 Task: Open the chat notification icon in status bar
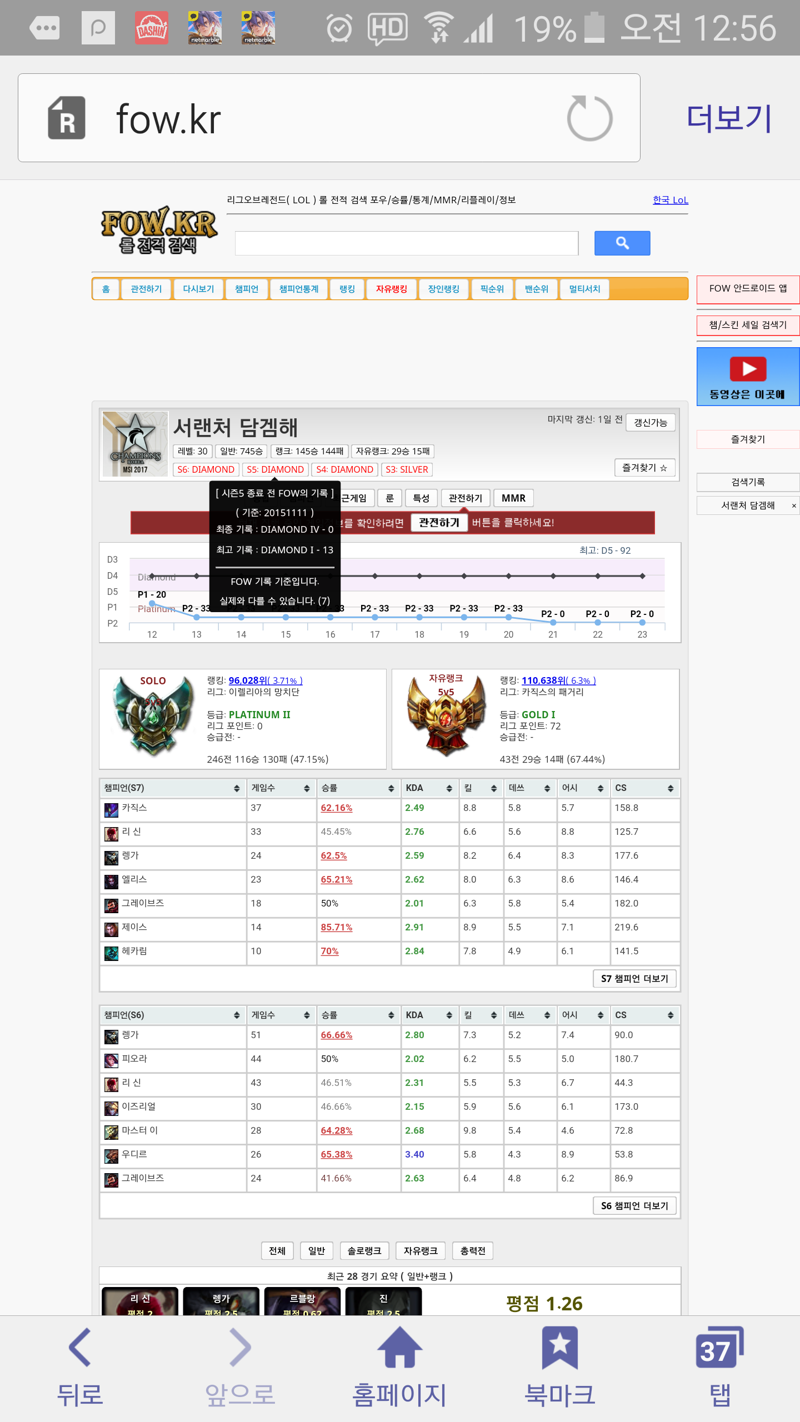44,28
